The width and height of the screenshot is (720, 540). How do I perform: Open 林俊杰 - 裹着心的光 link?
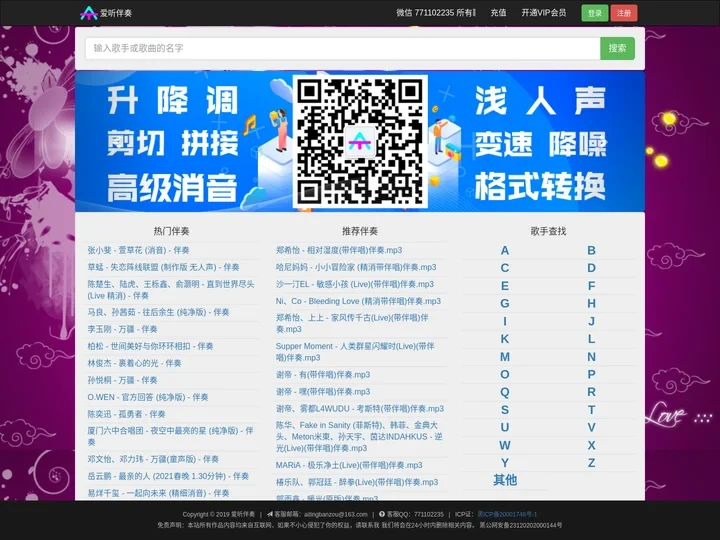(x=134, y=363)
